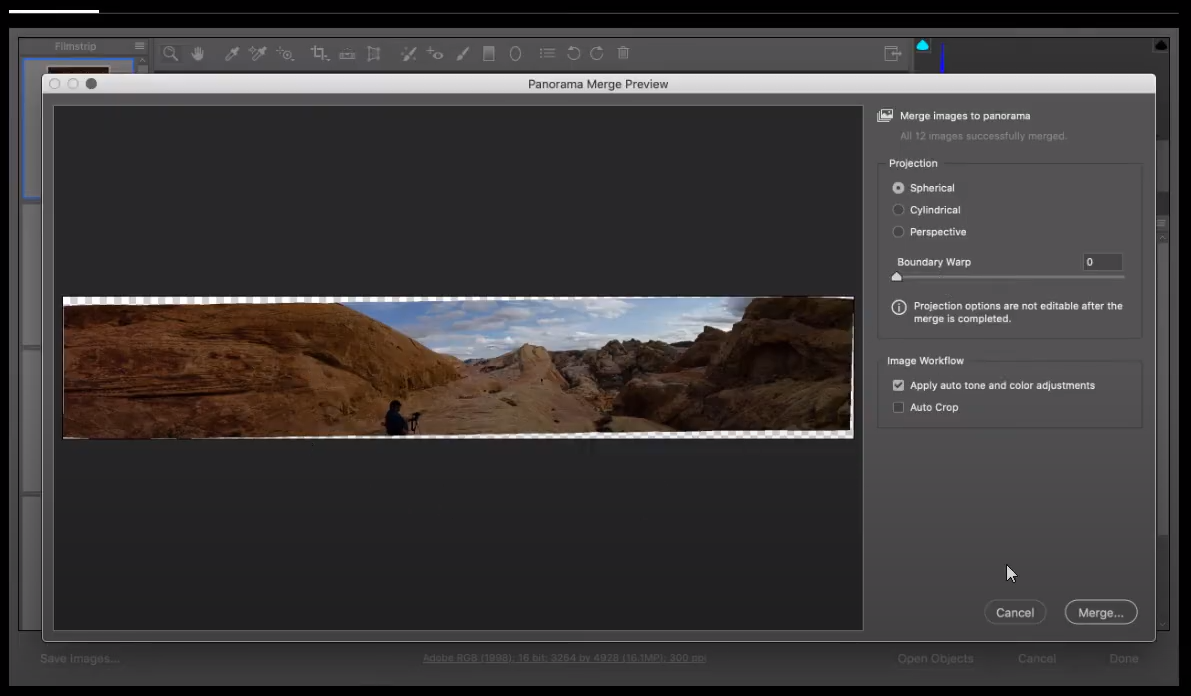Cancel the panorama merge
Viewport: 1191px width, 696px height.
[1015, 612]
